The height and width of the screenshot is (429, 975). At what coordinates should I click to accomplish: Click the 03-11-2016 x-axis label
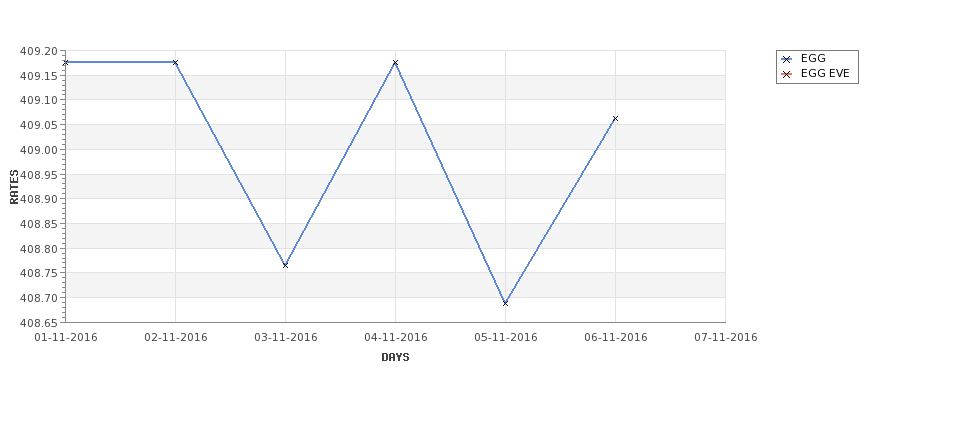(x=285, y=338)
